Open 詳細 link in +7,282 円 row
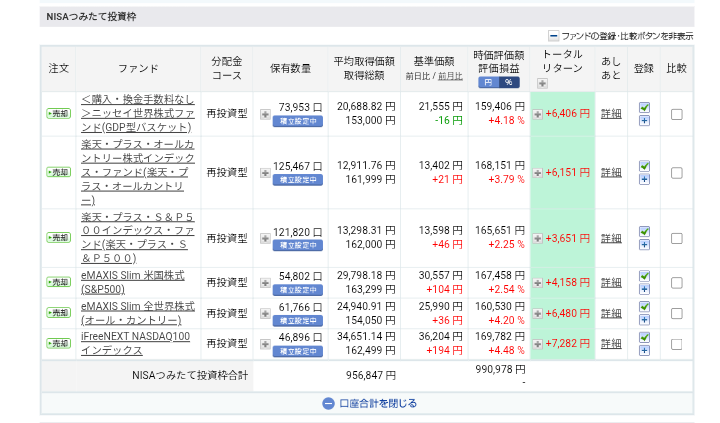 [x=611, y=344]
